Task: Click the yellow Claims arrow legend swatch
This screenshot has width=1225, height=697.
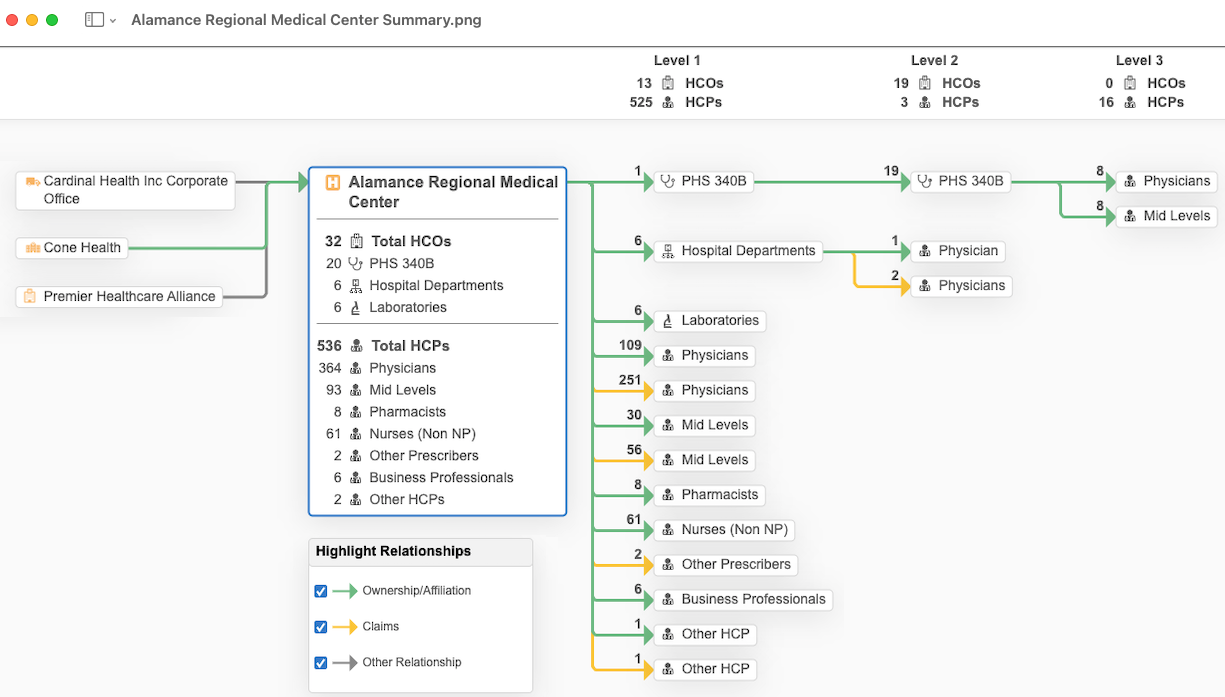Action: click(x=344, y=627)
